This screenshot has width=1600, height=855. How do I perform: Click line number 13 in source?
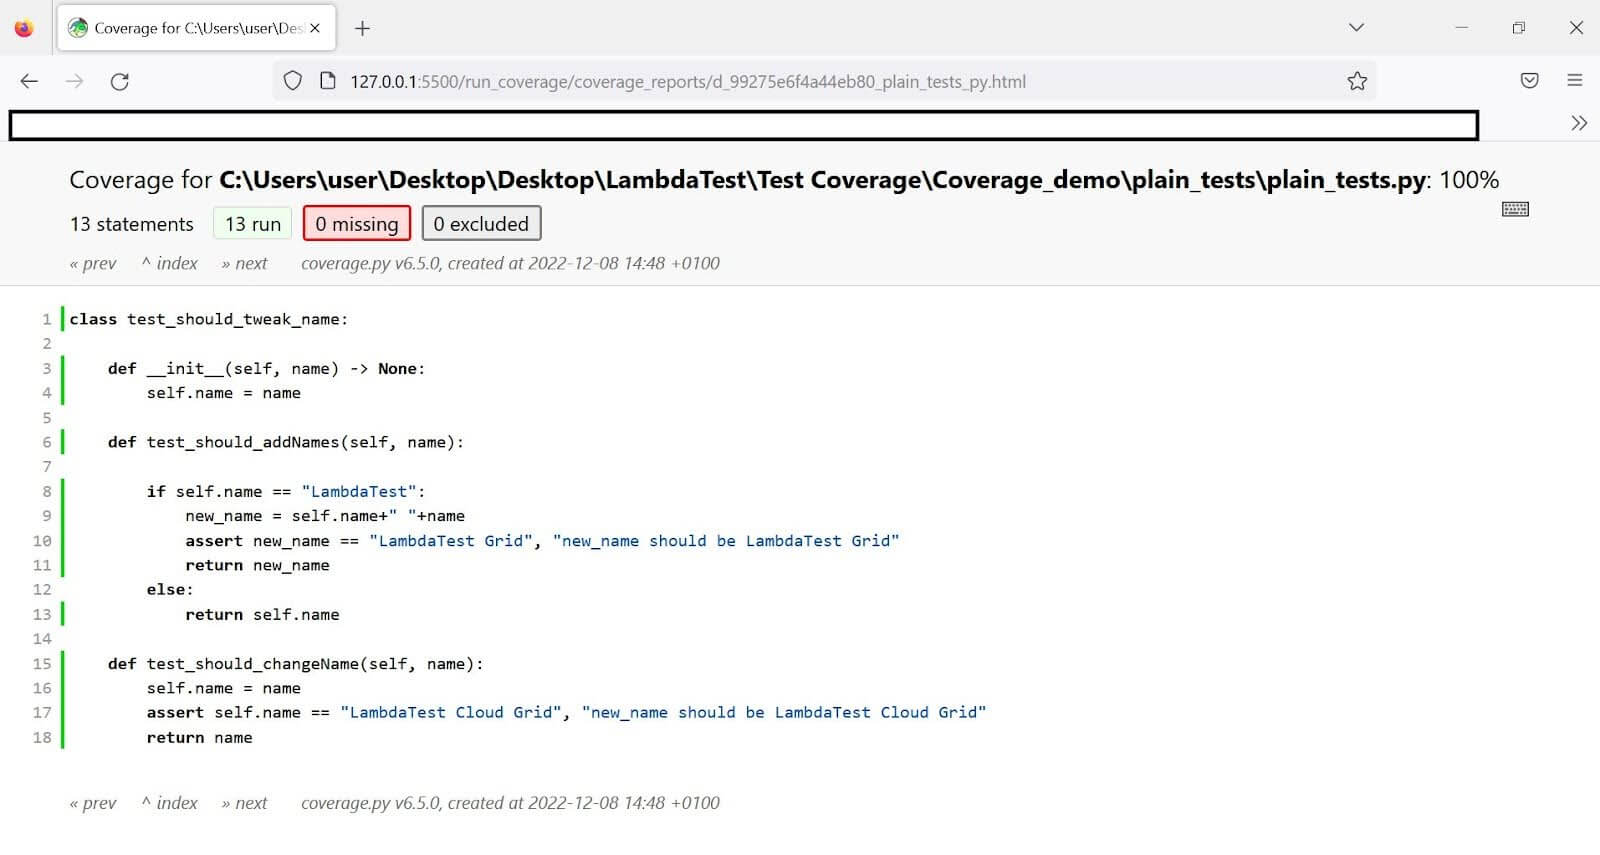42,614
